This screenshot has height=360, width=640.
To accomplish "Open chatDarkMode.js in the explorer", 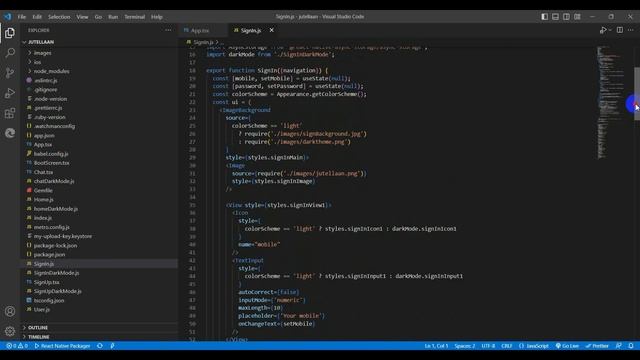I will click(x=54, y=181).
